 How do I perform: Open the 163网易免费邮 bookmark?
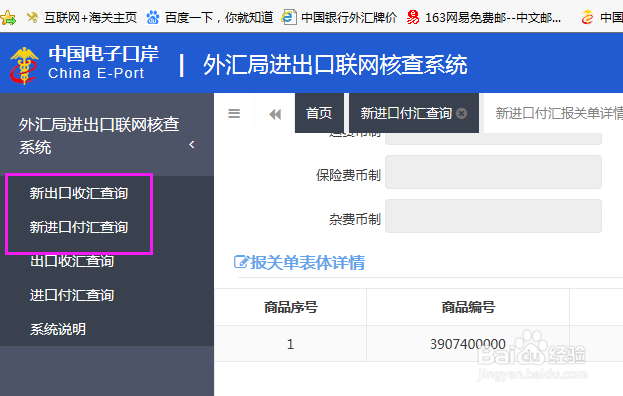click(x=493, y=17)
